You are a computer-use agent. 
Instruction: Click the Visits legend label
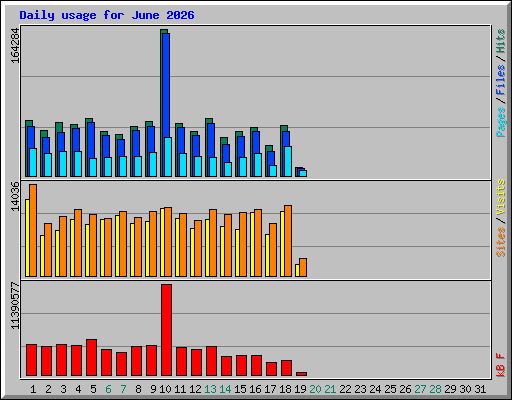[x=501, y=197]
